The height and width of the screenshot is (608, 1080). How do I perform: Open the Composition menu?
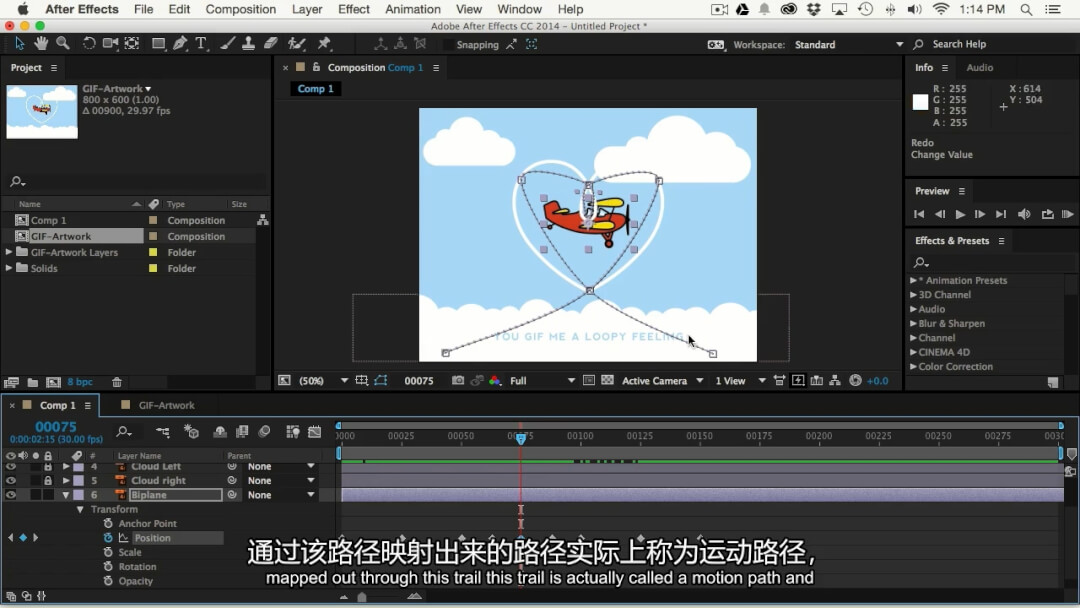(x=240, y=9)
